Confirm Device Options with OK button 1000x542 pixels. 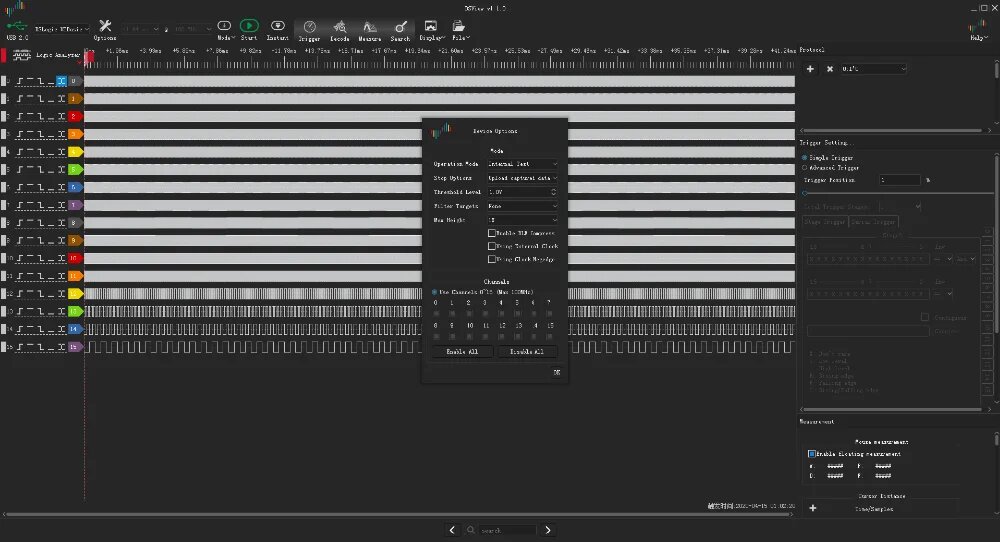pyautogui.click(x=557, y=372)
